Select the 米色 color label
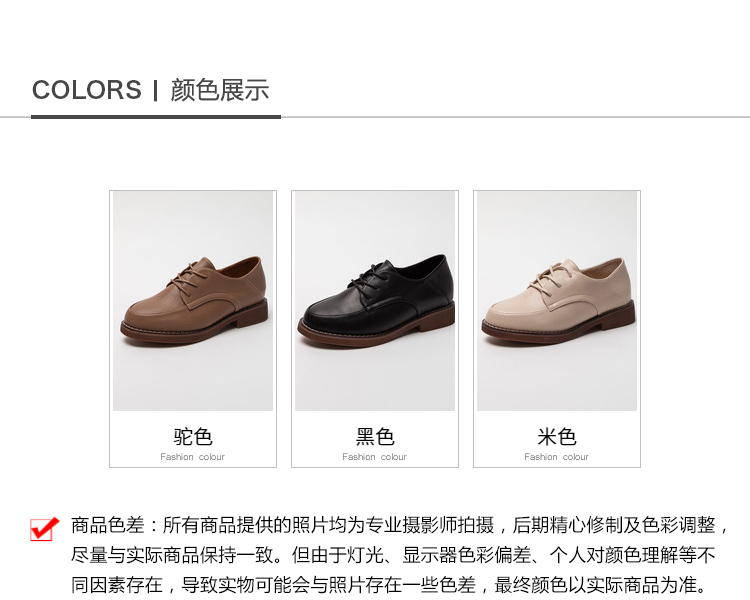 point(557,437)
